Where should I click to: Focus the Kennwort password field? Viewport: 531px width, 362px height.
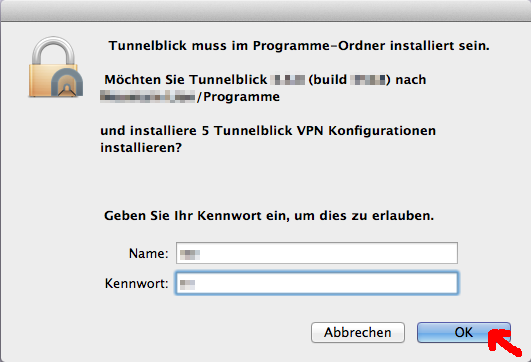pyautogui.click(x=317, y=283)
